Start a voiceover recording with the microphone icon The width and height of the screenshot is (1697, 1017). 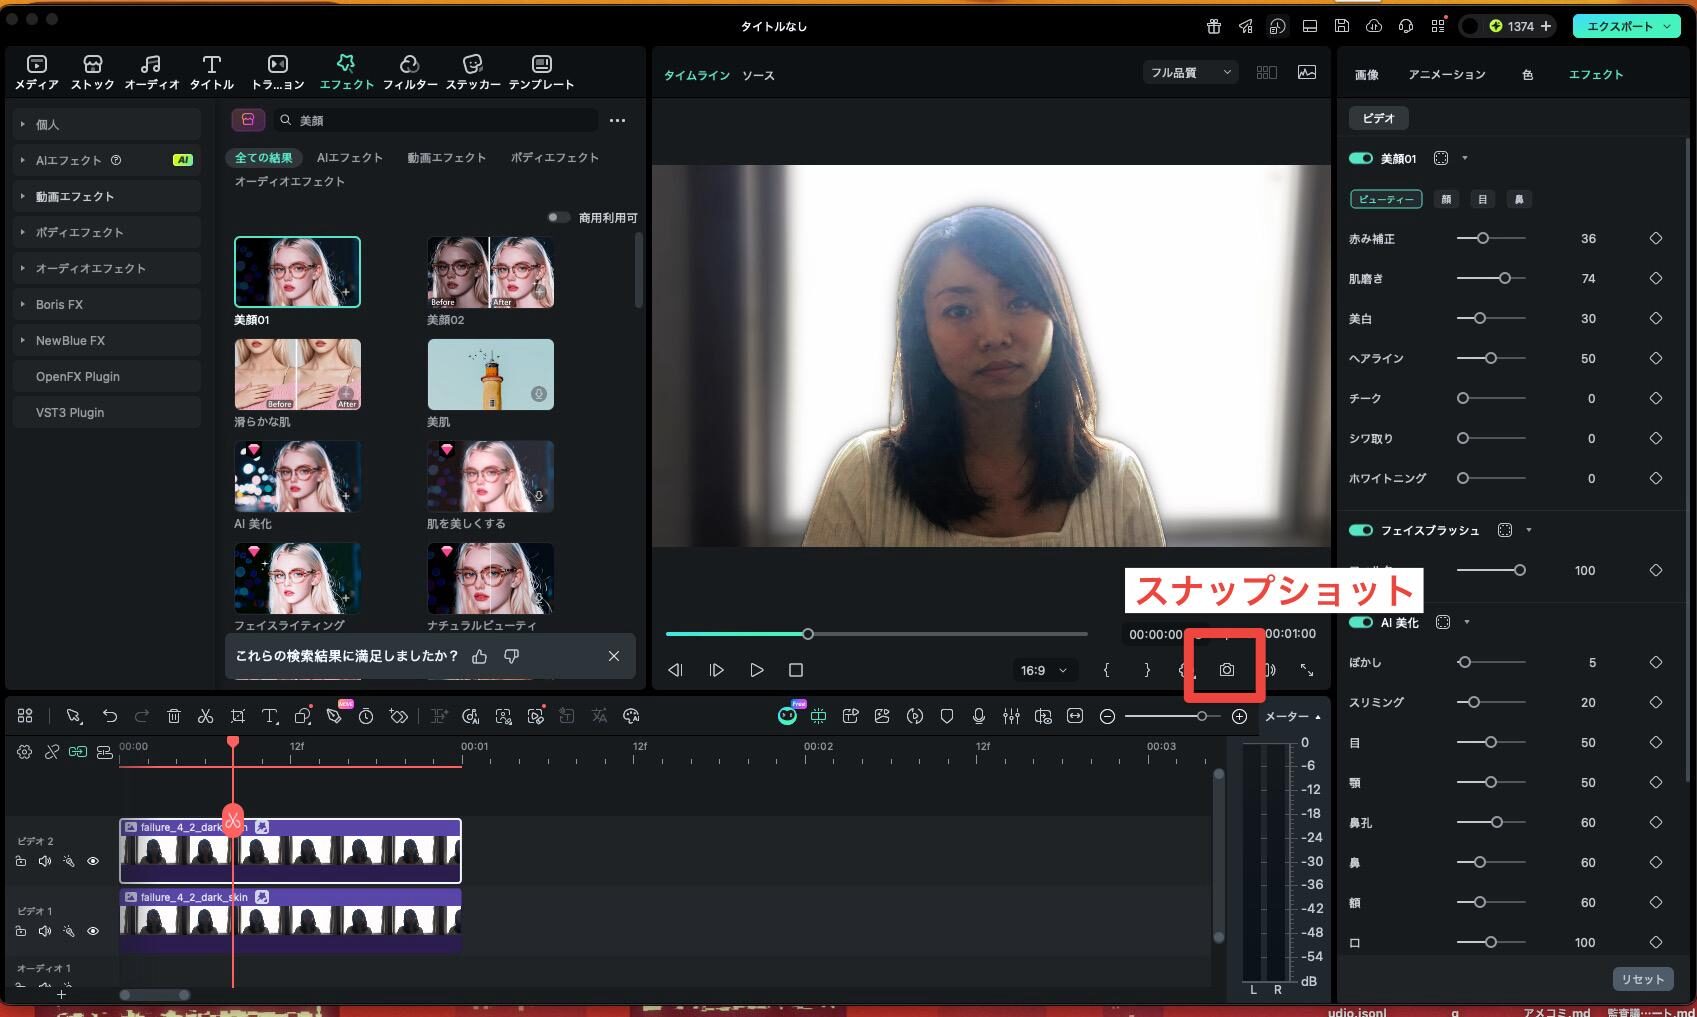coord(979,716)
